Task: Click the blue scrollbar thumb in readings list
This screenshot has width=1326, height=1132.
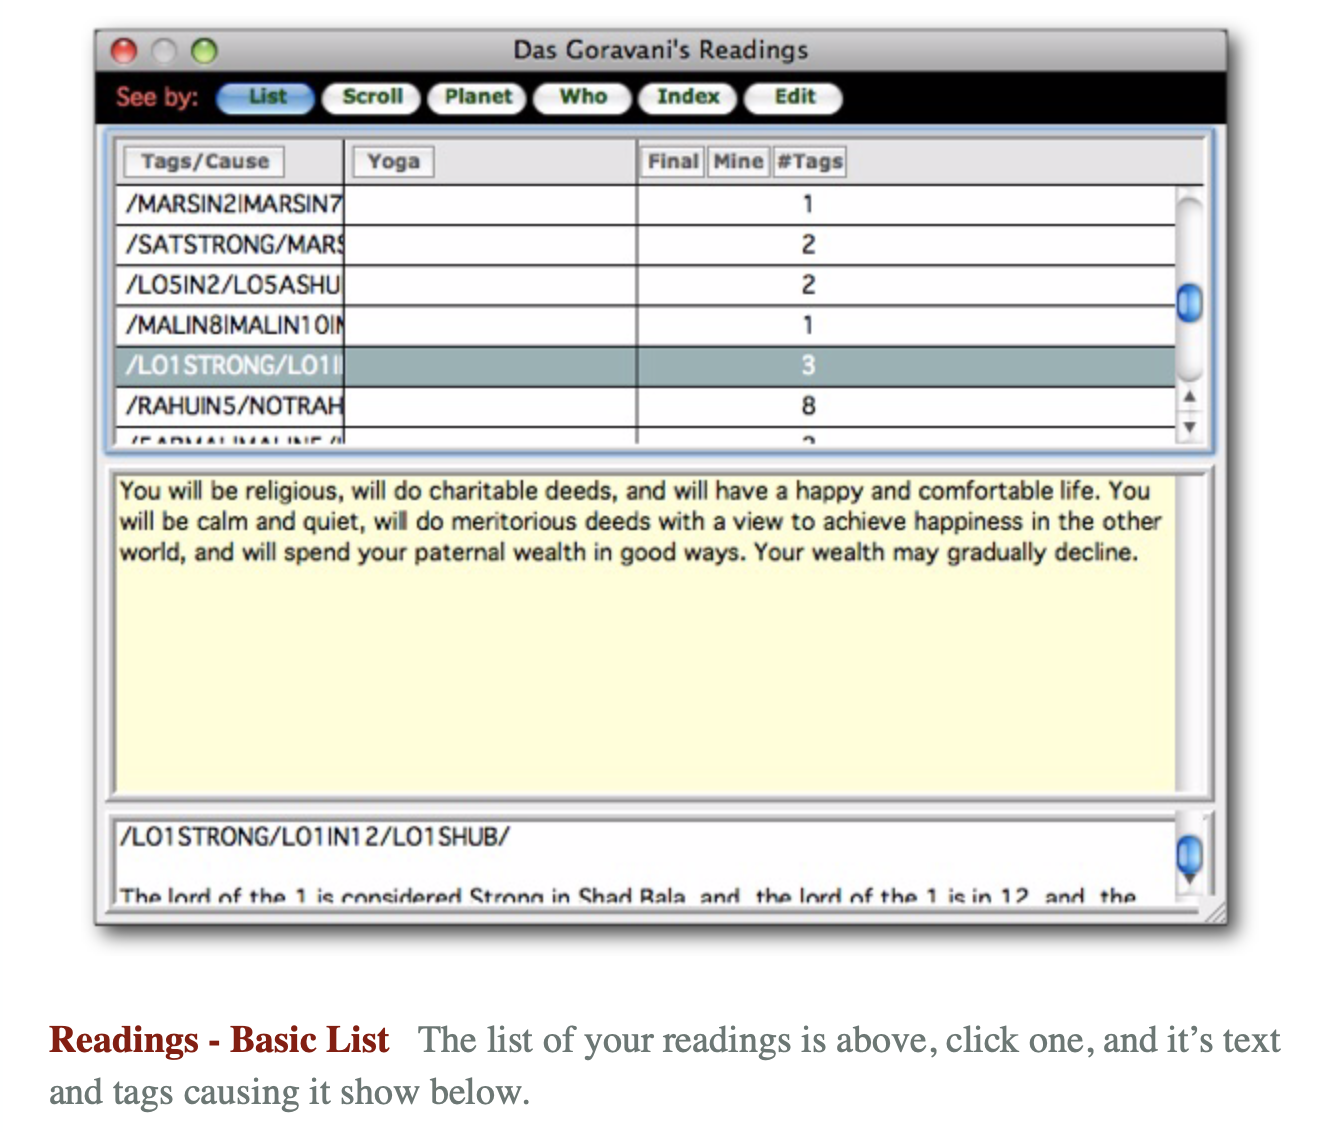Action: tap(1189, 303)
